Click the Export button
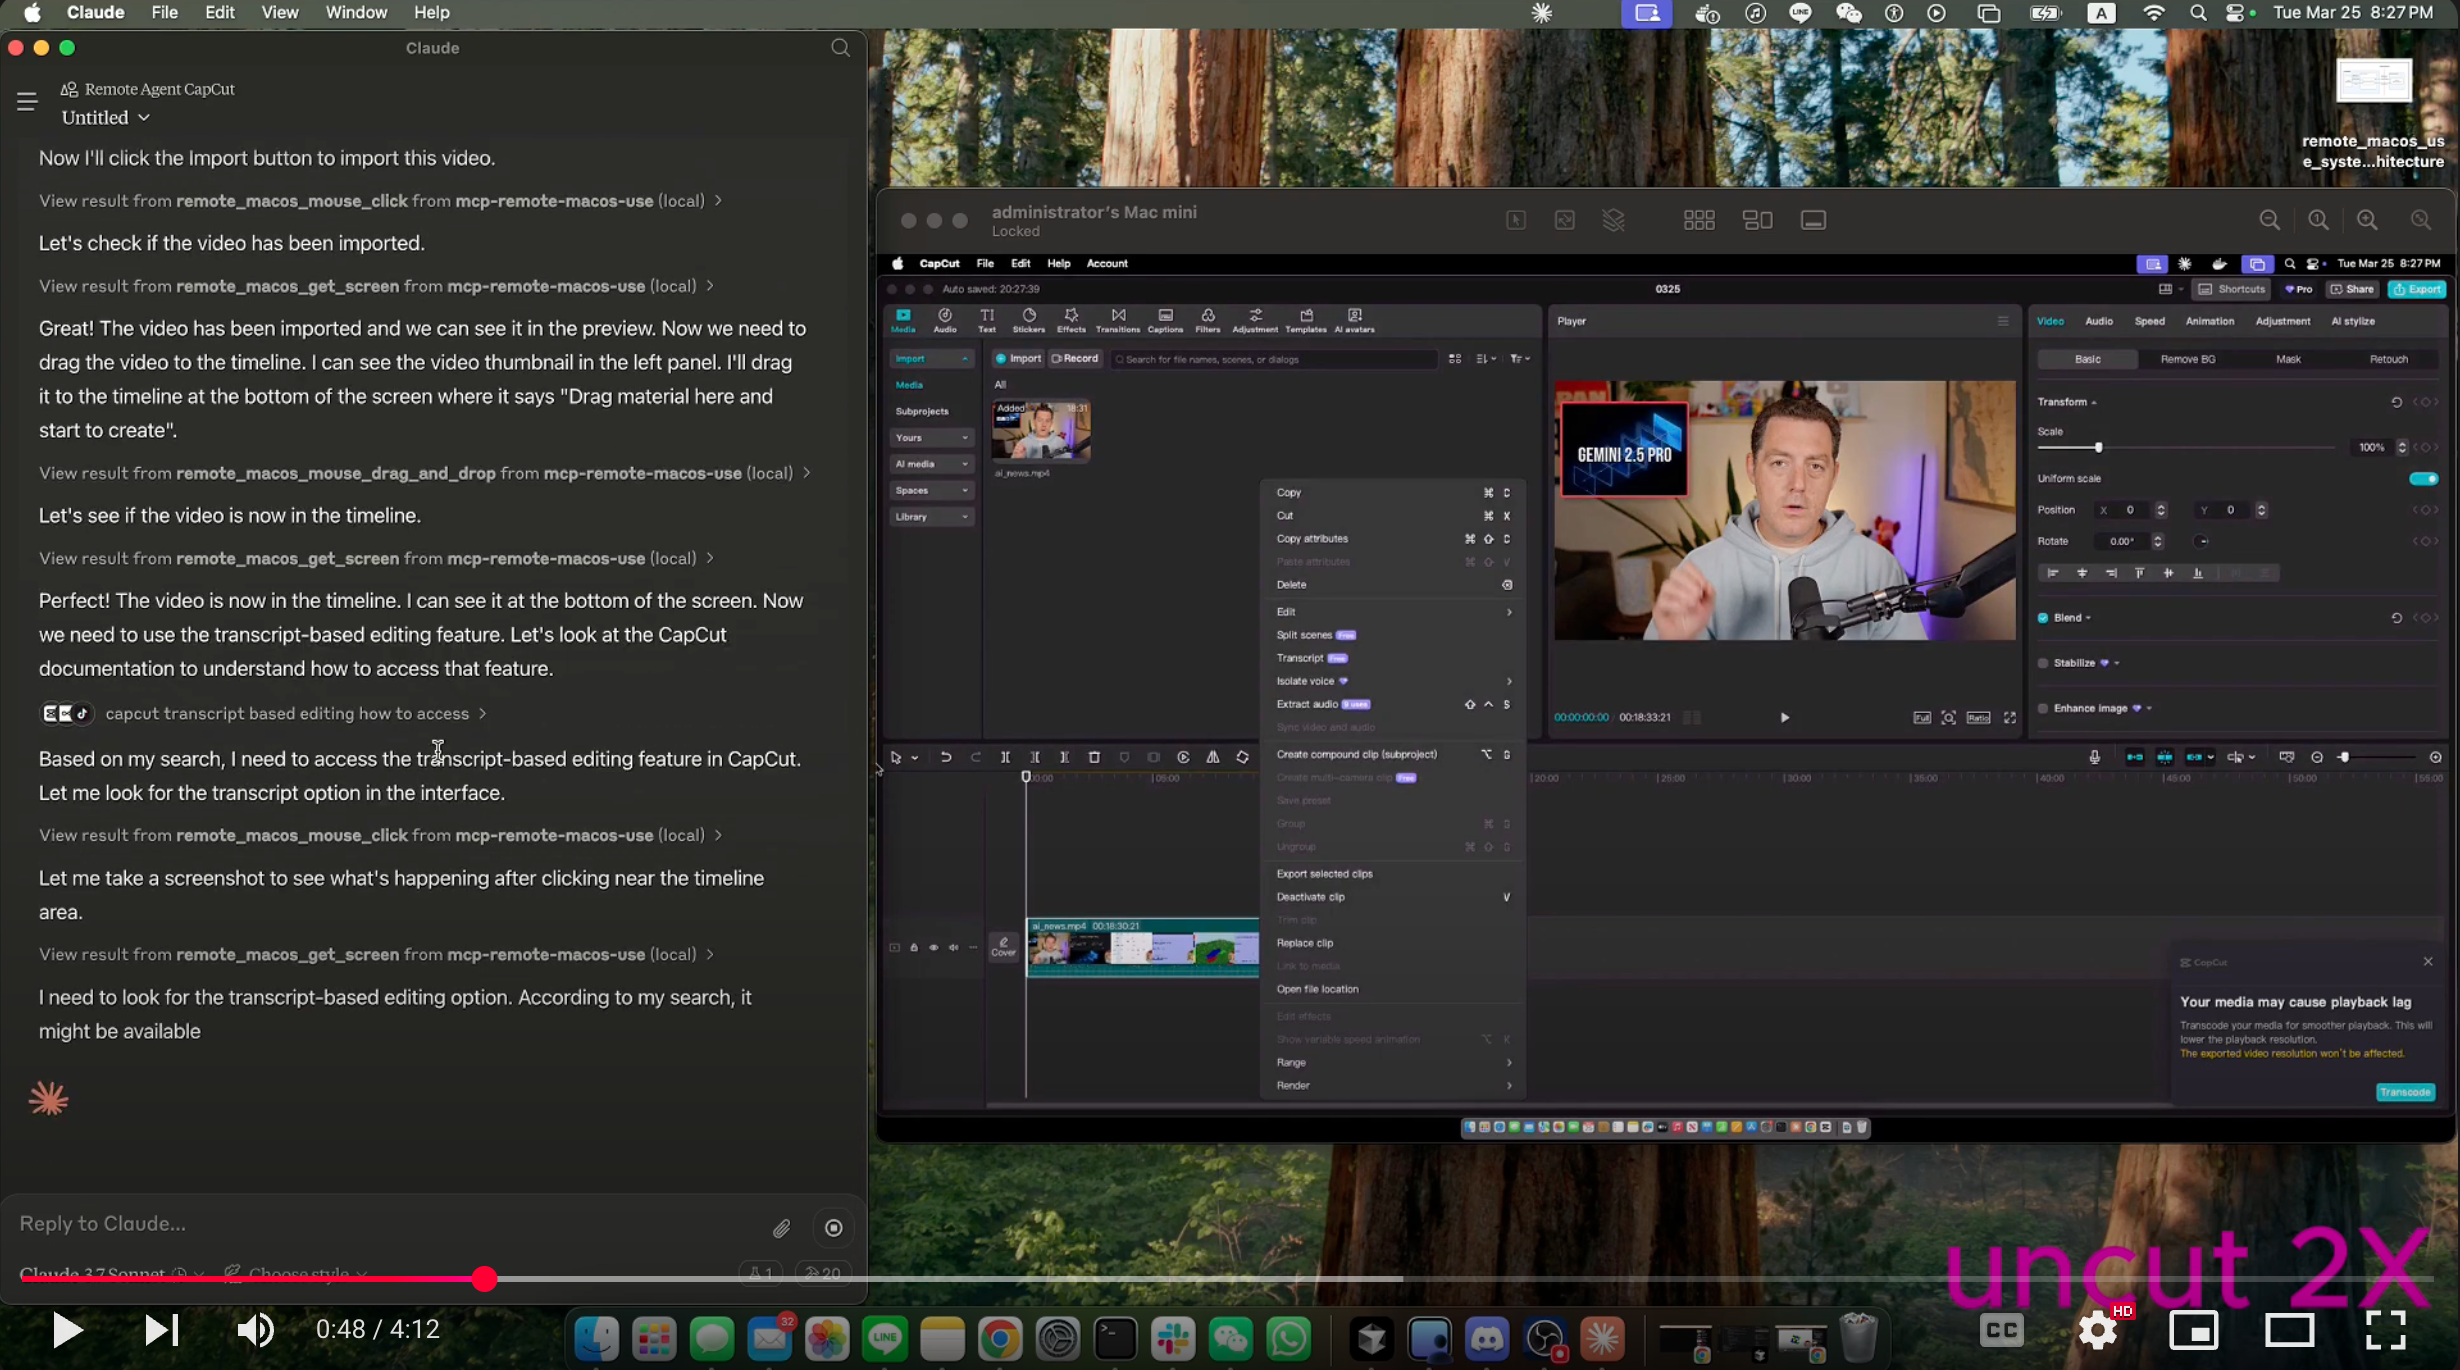Viewport: 2460px width, 1370px height. tap(2417, 289)
